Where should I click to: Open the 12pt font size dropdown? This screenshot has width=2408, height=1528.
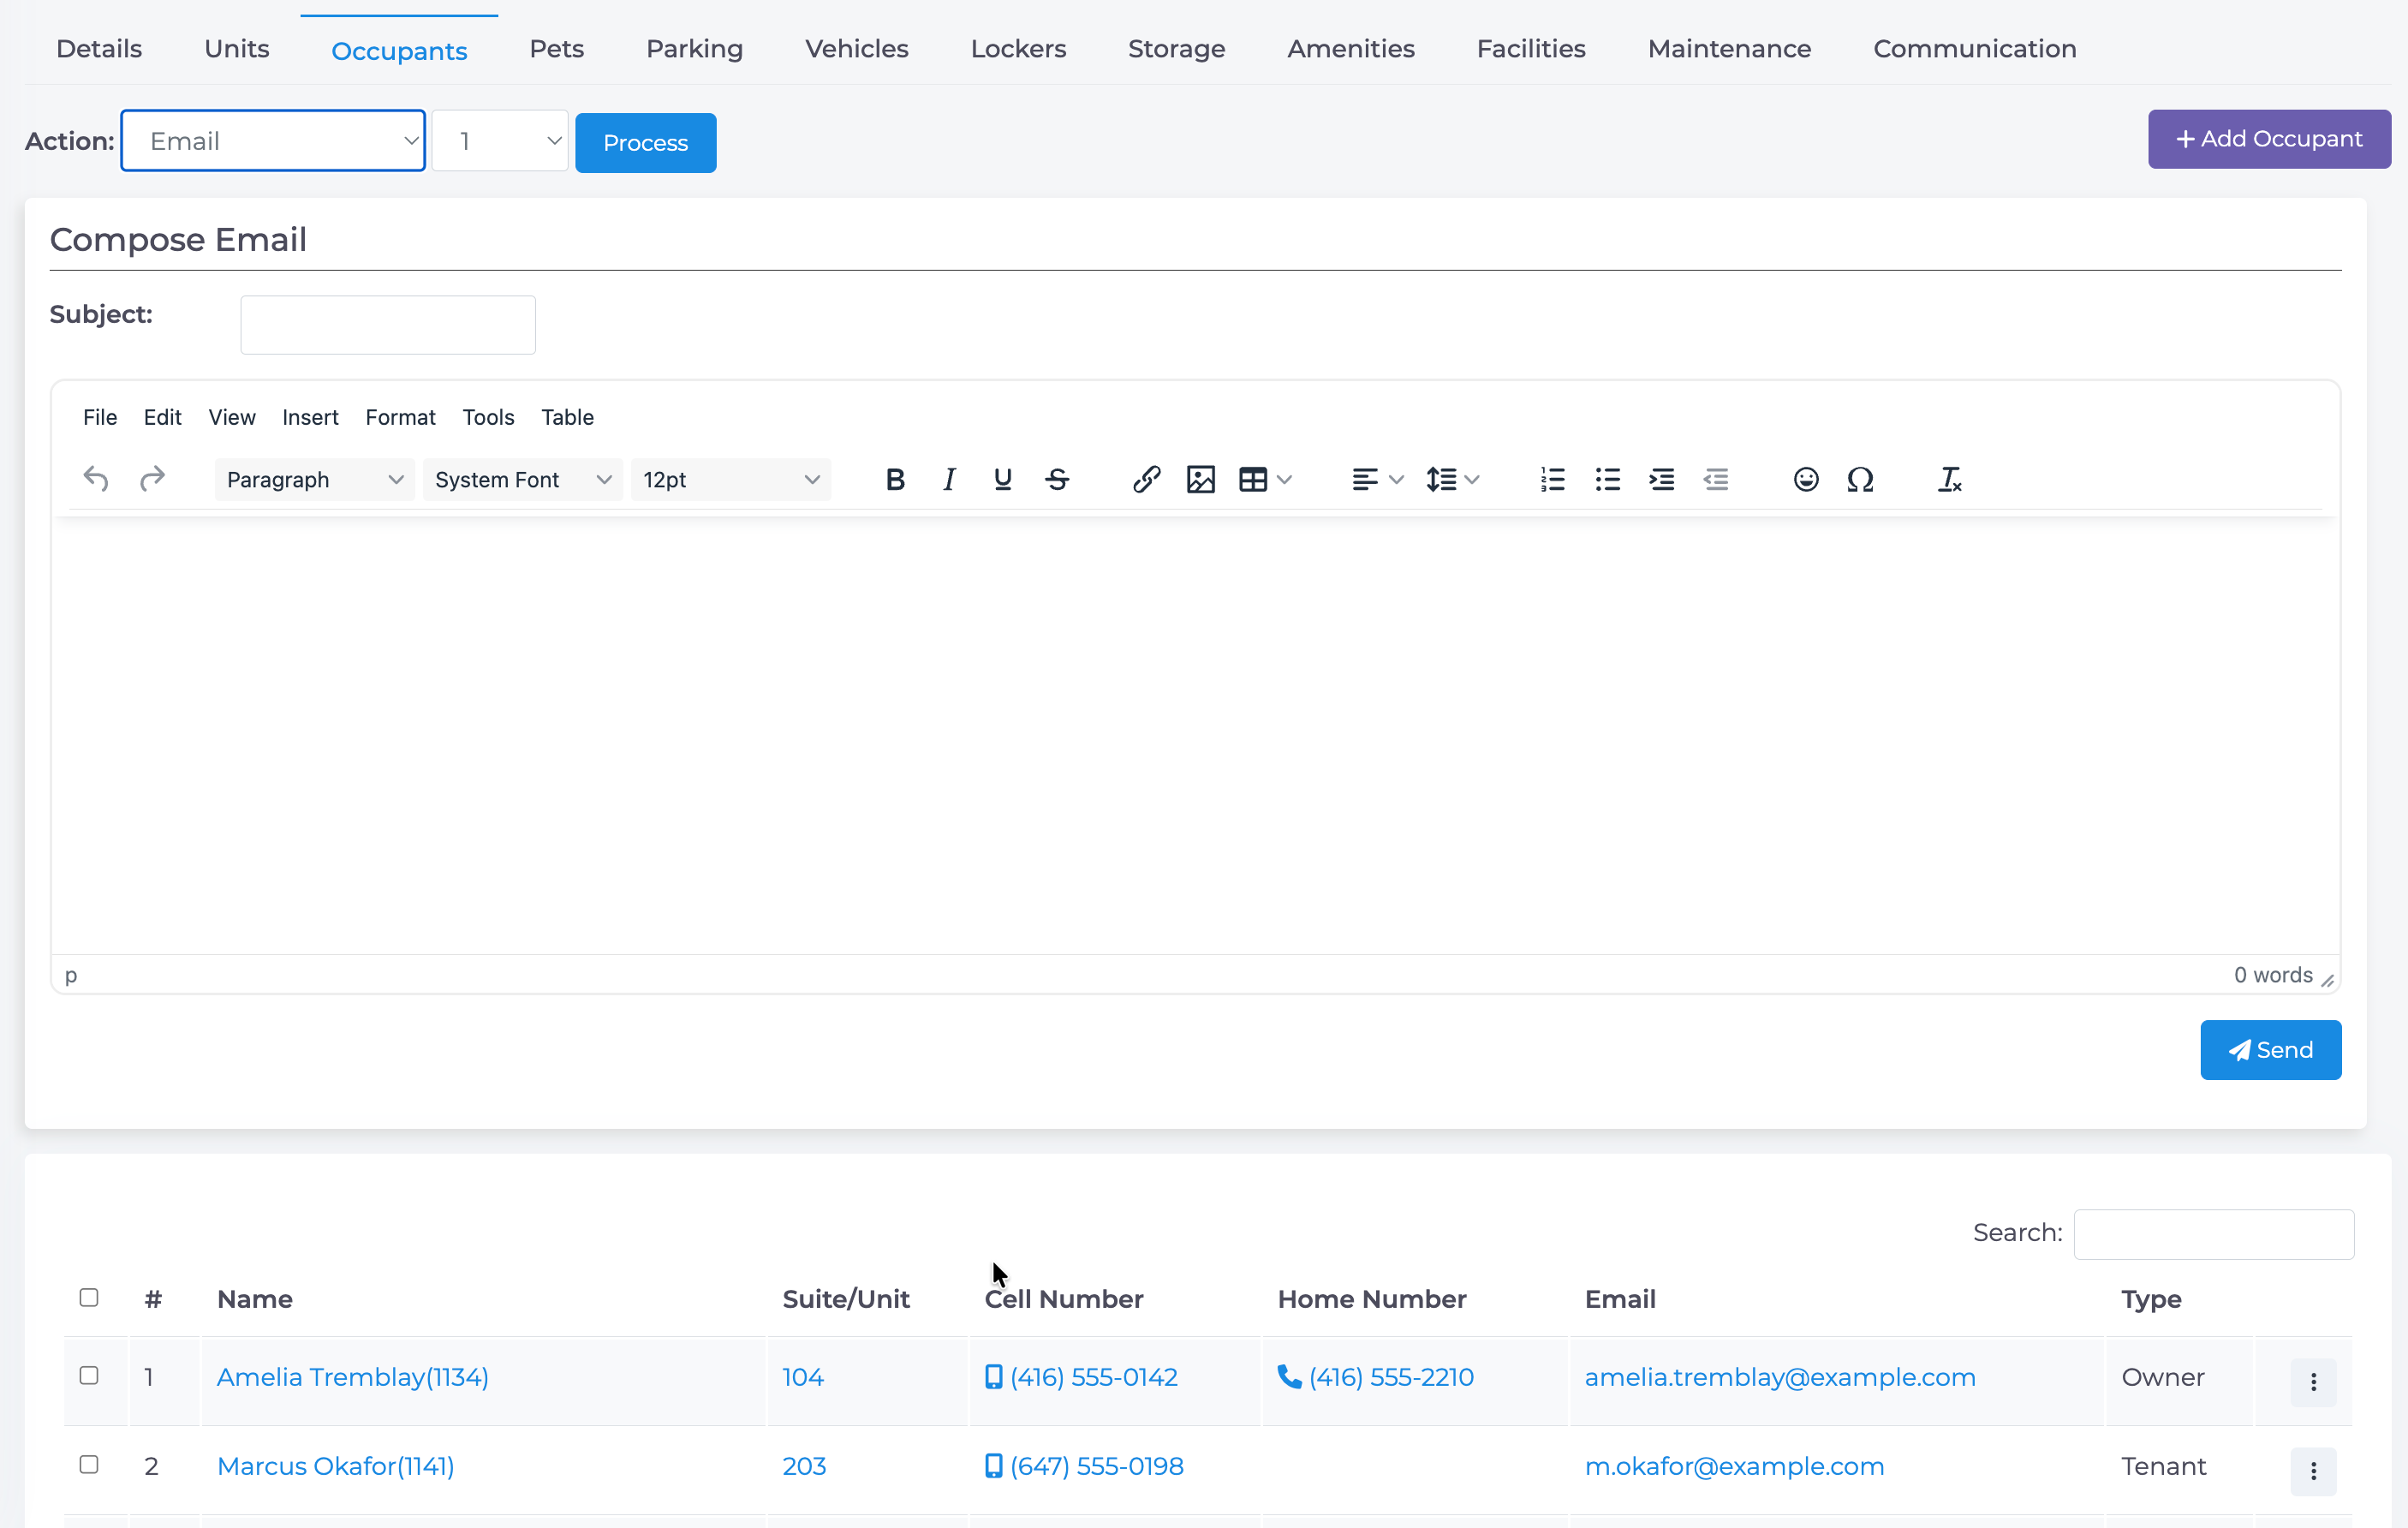[730, 480]
